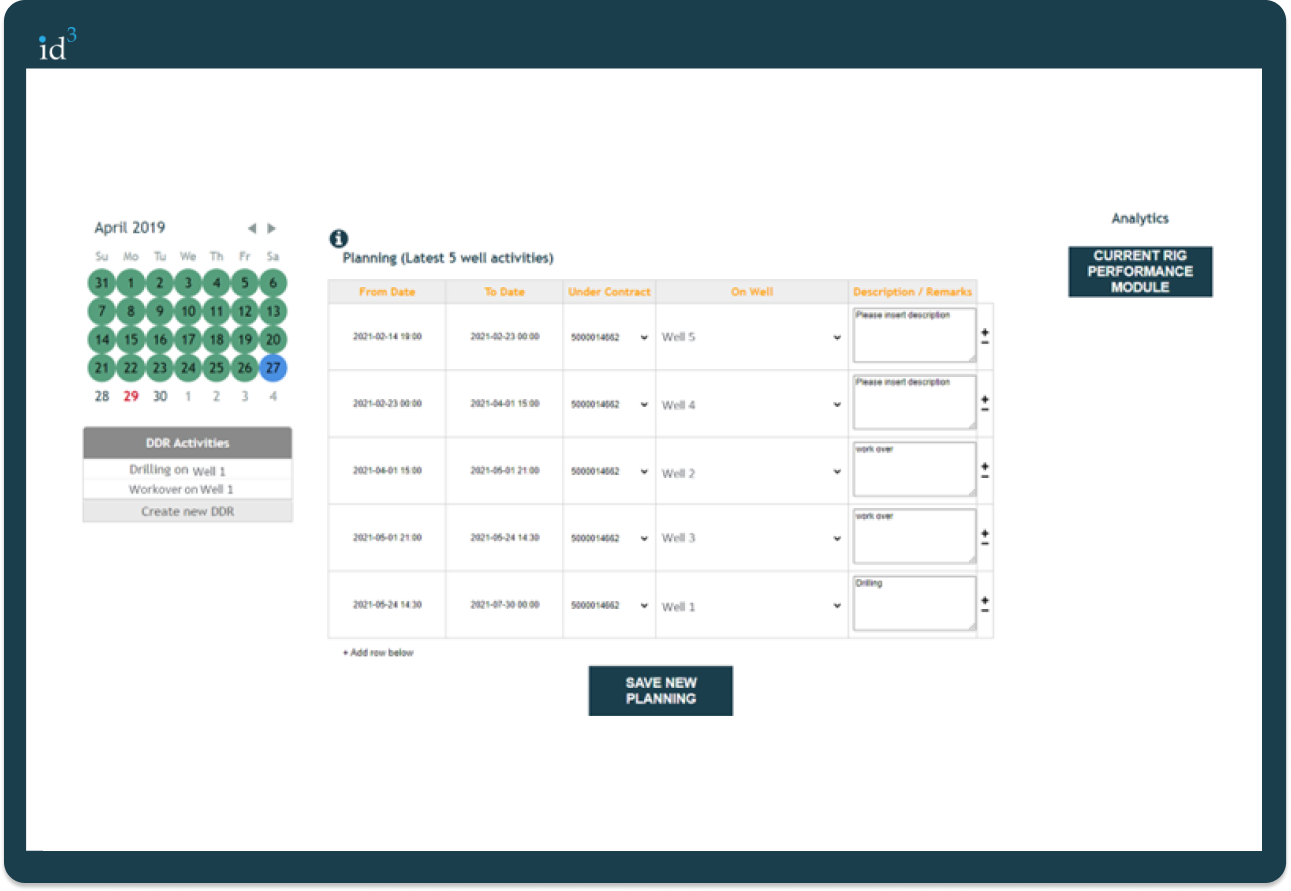The height and width of the screenshot is (891, 1291).
Task: Select day 28 in the calendar
Action: (102, 397)
